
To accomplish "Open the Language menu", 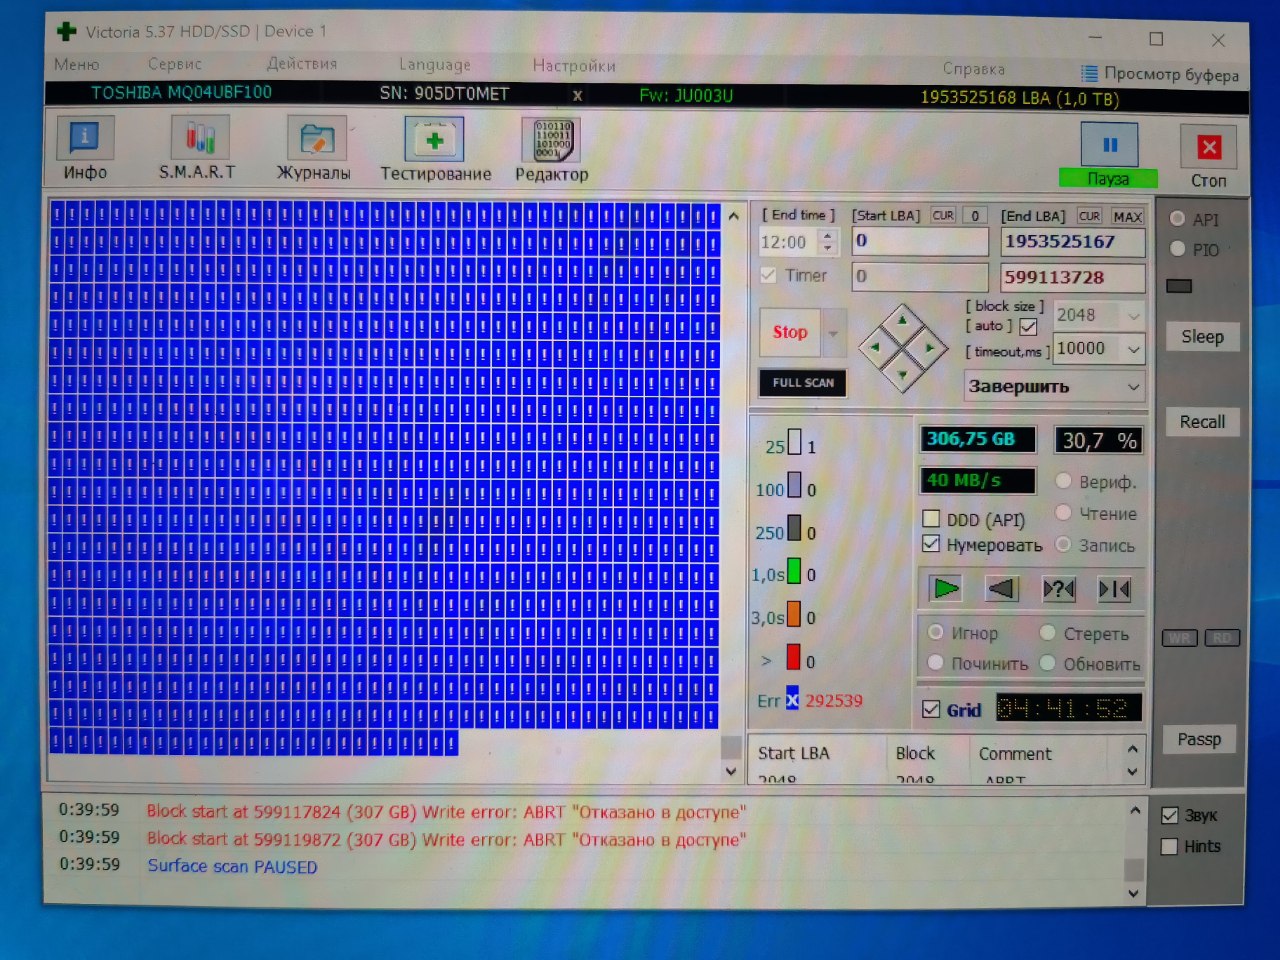I will click(435, 65).
